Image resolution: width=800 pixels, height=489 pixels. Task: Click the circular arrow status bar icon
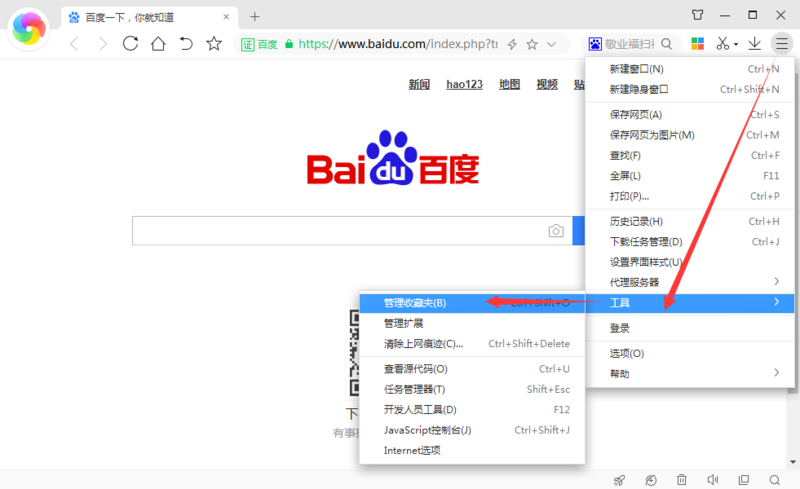pyautogui.click(x=651, y=480)
